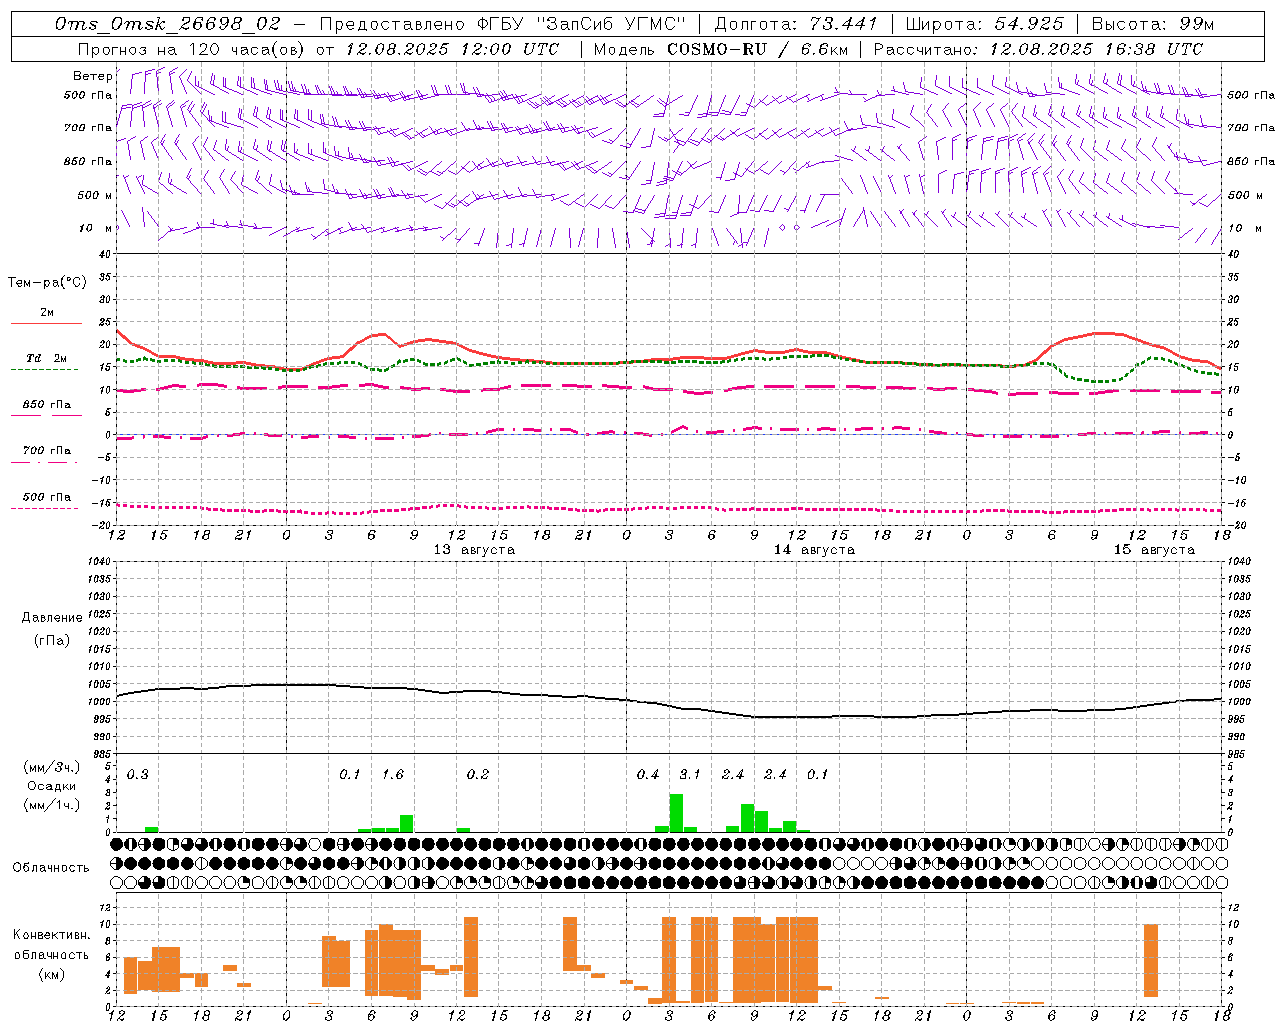Click the '(км)' unit label
This screenshot has height=1024, width=1280.
pyautogui.click(x=52, y=974)
